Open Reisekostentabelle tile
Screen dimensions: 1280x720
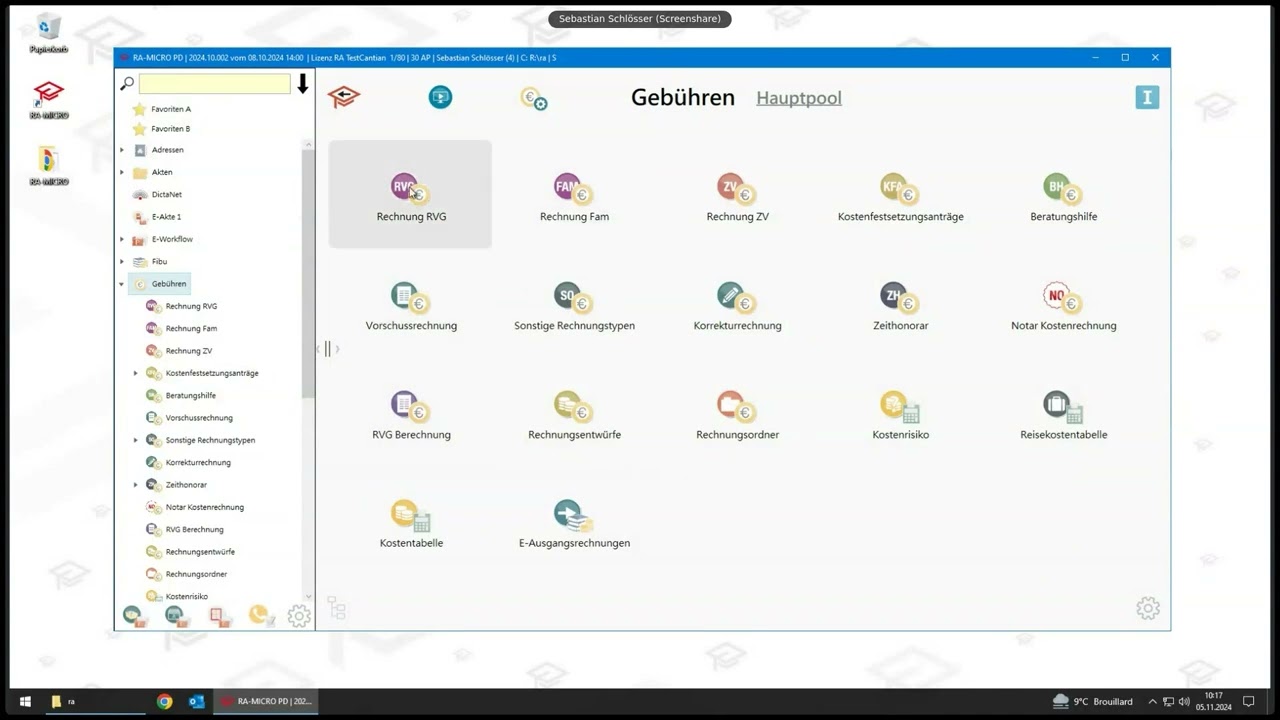click(x=1063, y=414)
